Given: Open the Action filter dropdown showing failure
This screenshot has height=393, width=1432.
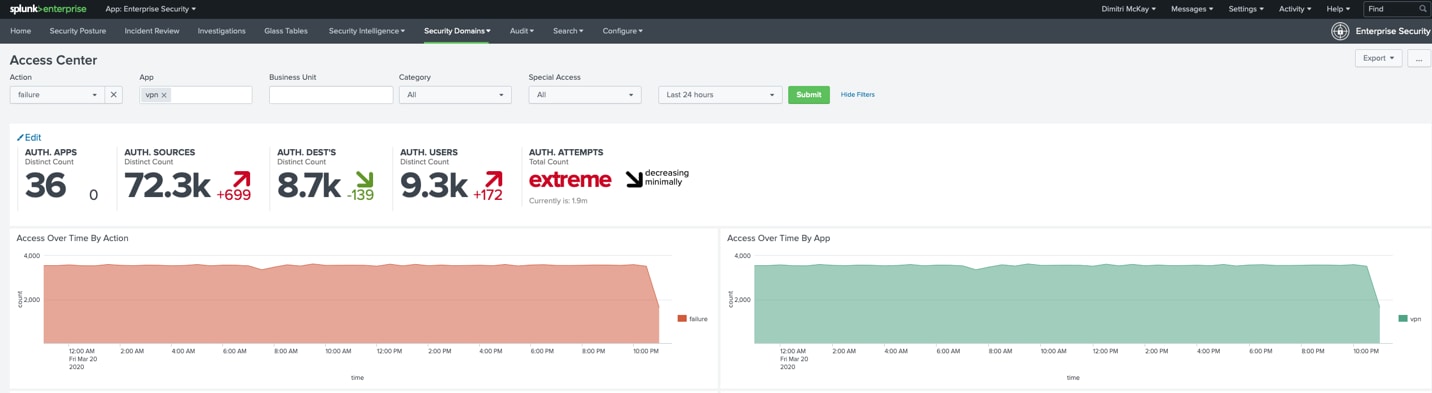Looking at the screenshot, I should pyautogui.click(x=57, y=95).
